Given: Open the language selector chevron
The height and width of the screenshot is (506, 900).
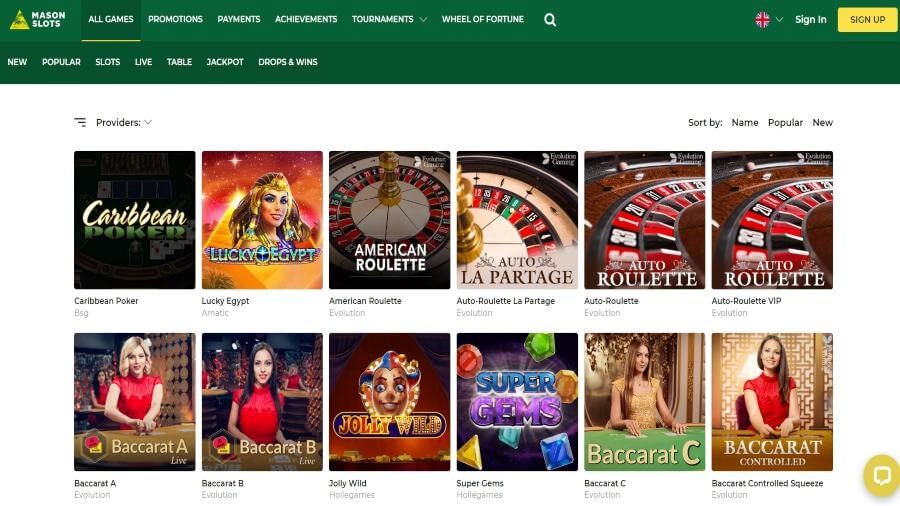Looking at the screenshot, I should pyautogui.click(x=779, y=20).
